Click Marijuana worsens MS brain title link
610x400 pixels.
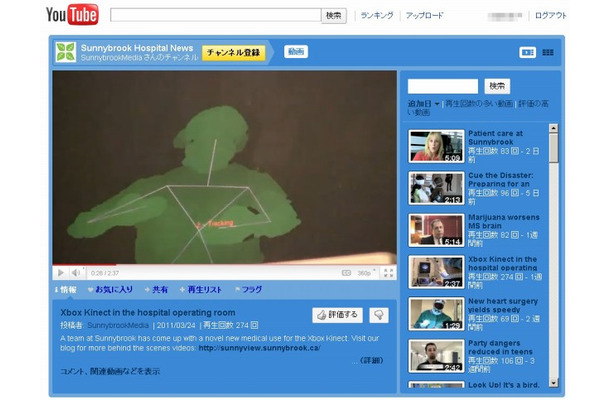click(x=504, y=221)
